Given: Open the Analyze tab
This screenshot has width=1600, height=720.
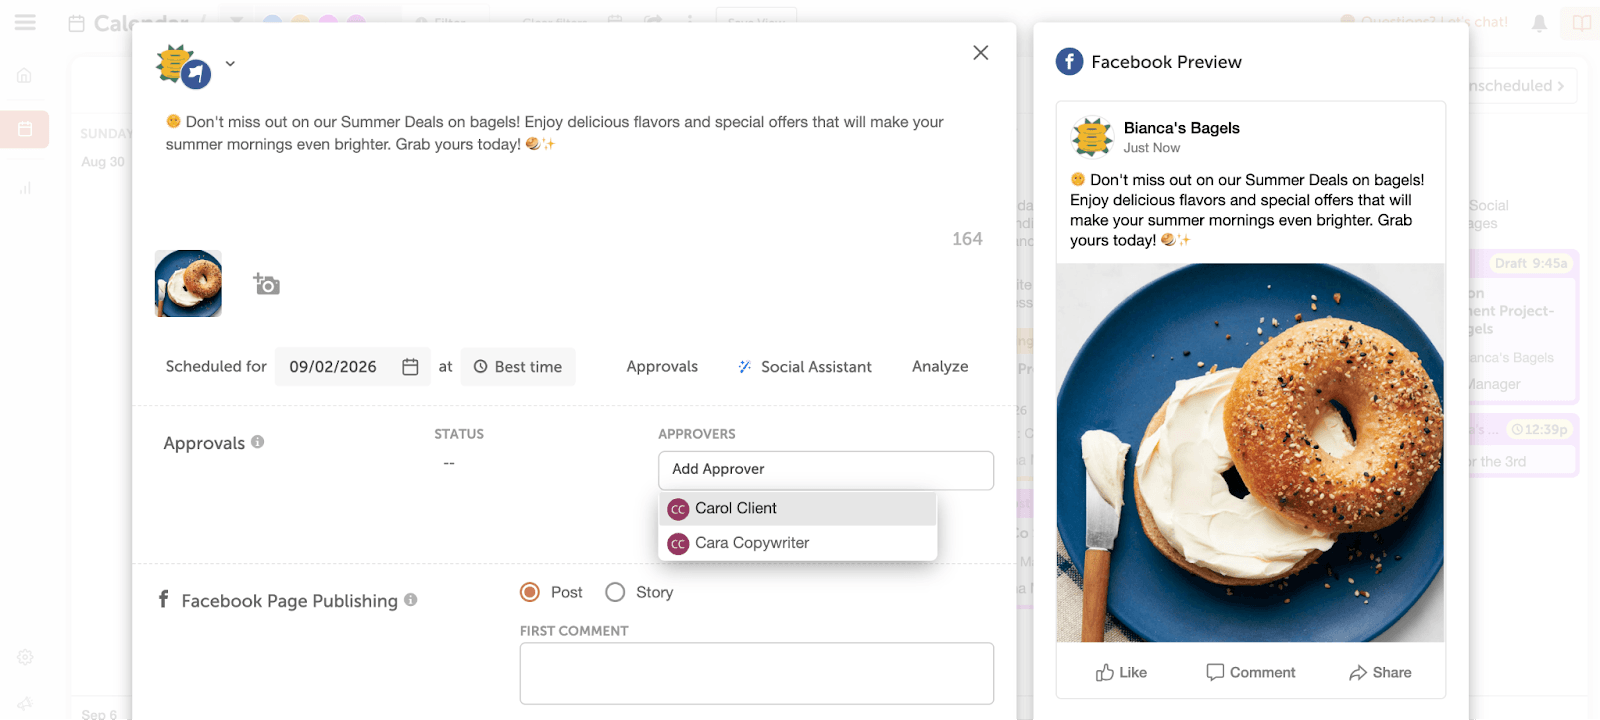Looking at the screenshot, I should click(940, 367).
